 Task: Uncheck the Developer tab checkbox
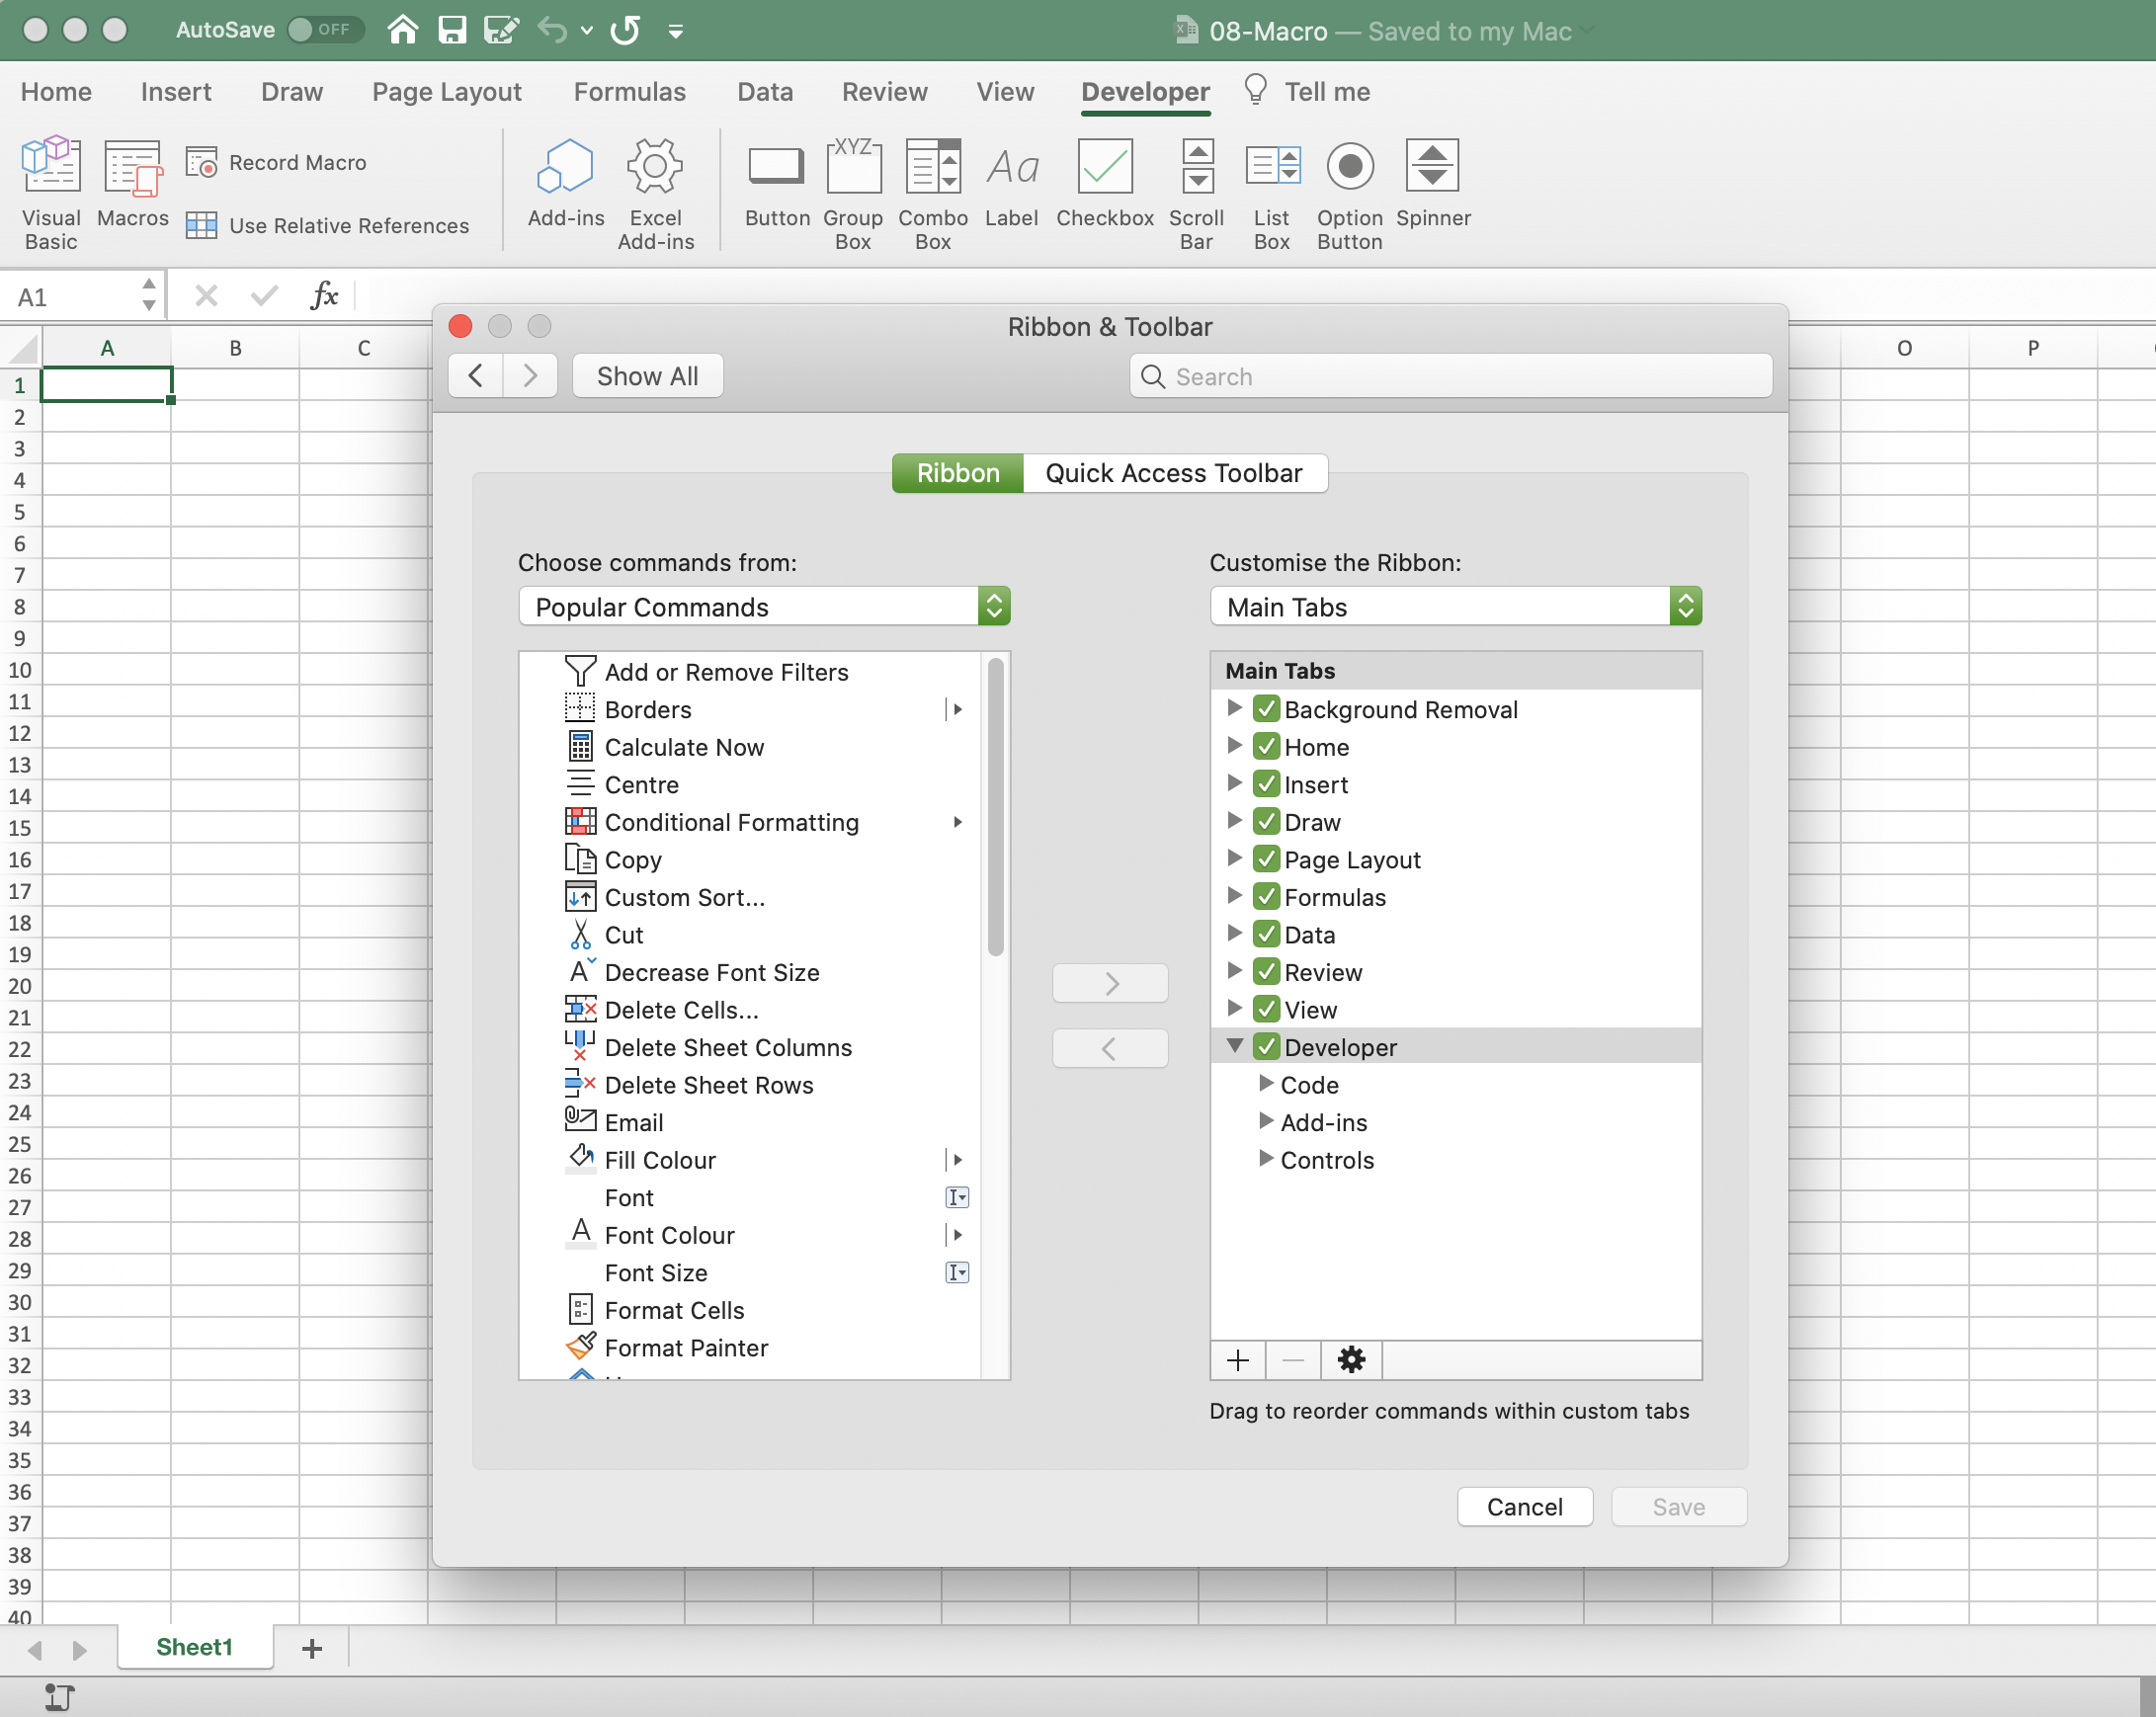point(1266,1047)
